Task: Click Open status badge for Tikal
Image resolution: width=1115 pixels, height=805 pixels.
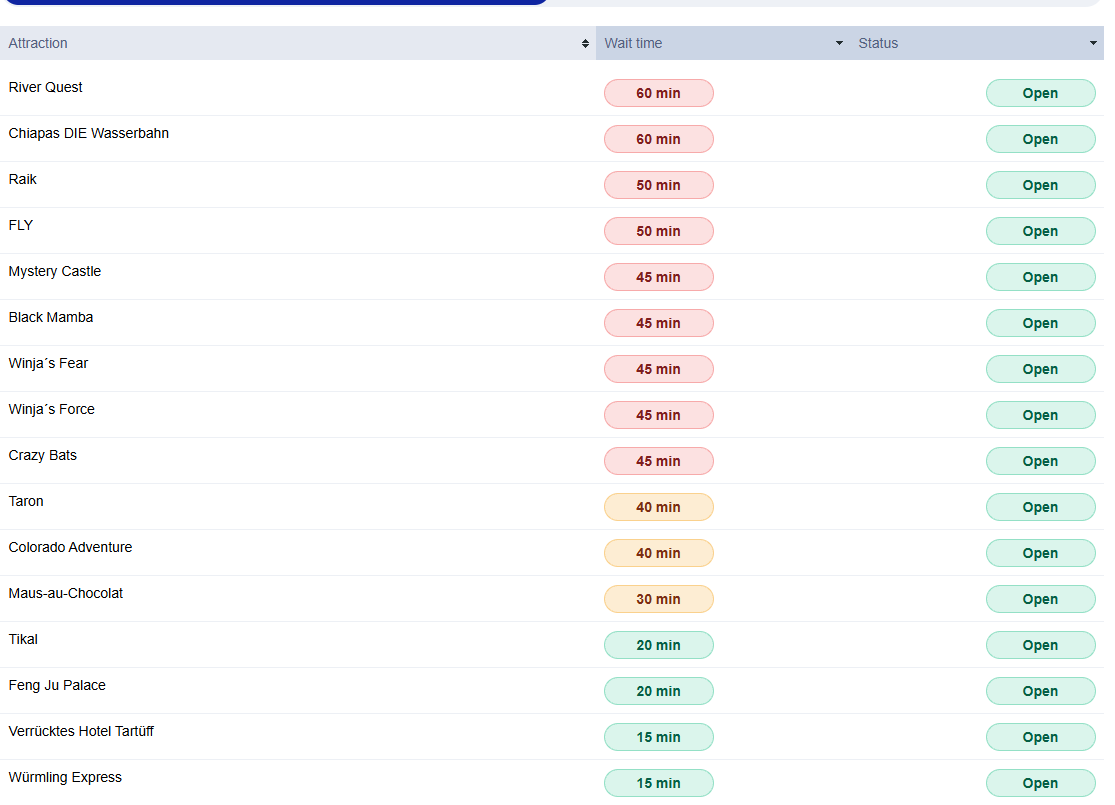Action: pyautogui.click(x=1040, y=645)
